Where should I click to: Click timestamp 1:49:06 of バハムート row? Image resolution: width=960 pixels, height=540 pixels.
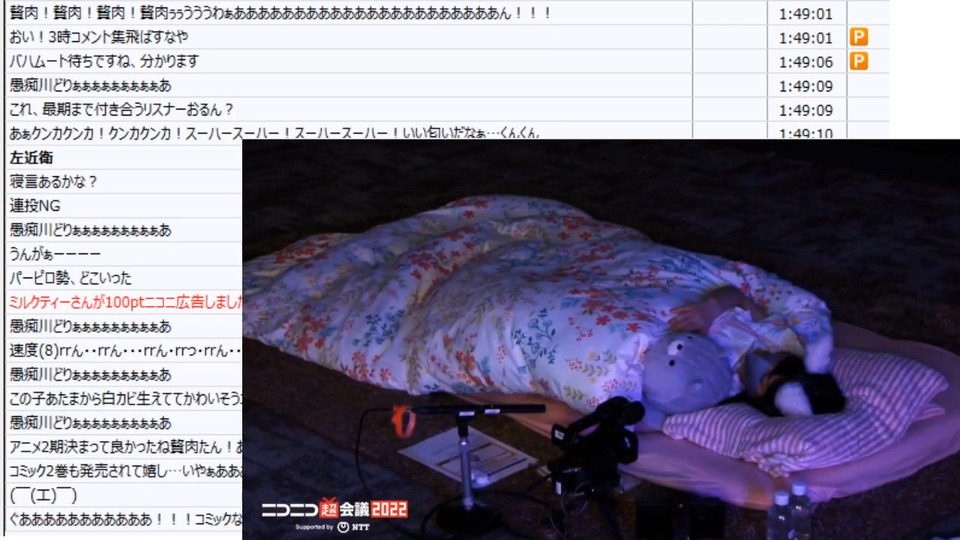click(x=806, y=62)
